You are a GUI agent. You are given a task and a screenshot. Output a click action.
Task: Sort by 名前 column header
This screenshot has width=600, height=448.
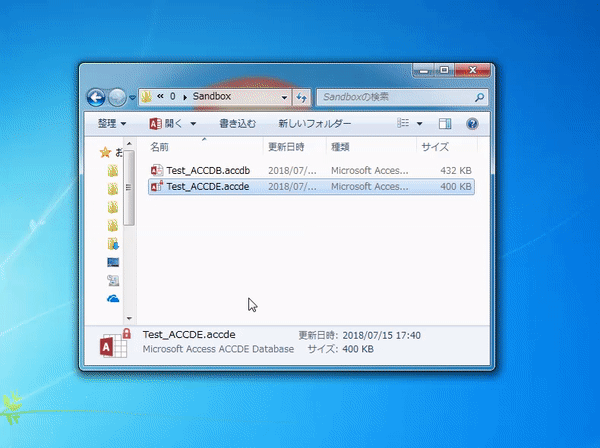(159, 147)
